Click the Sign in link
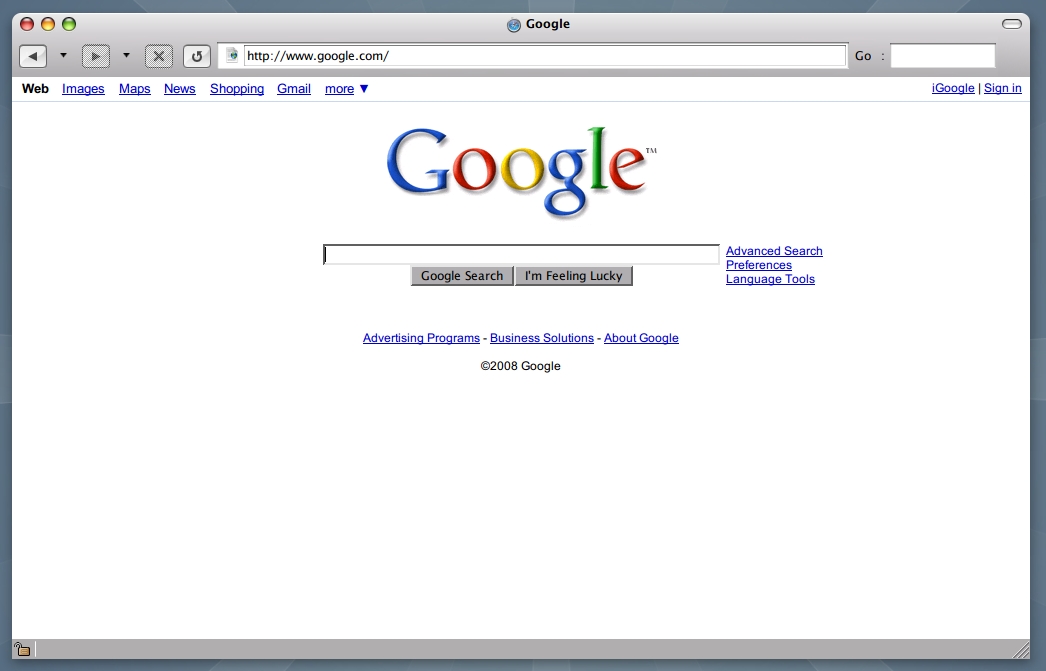This screenshot has height=671, width=1046. (x=1003, y=88)
